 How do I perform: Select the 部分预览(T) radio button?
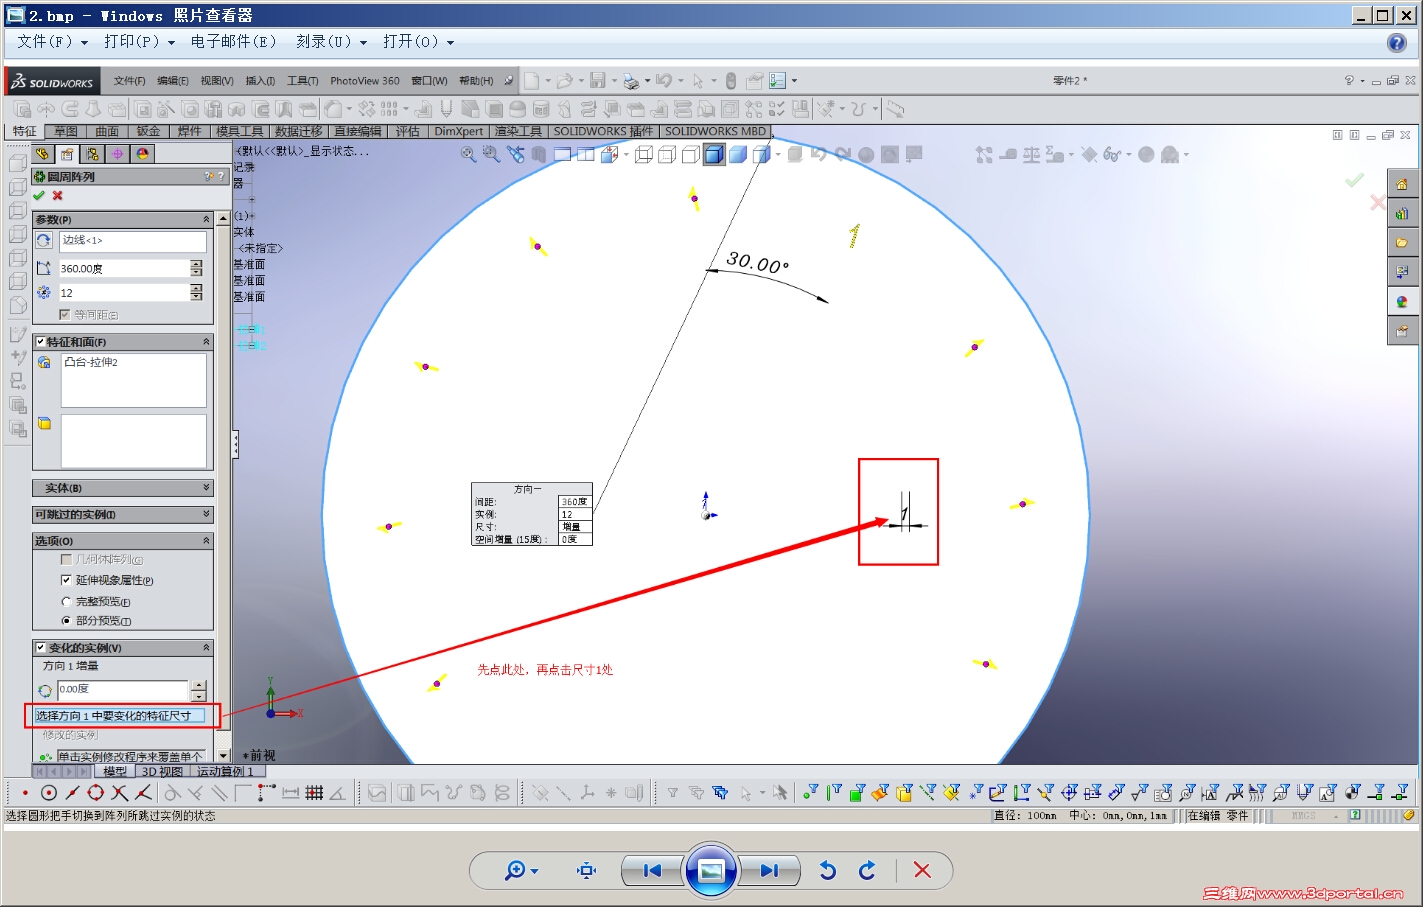tap(66, 621)
